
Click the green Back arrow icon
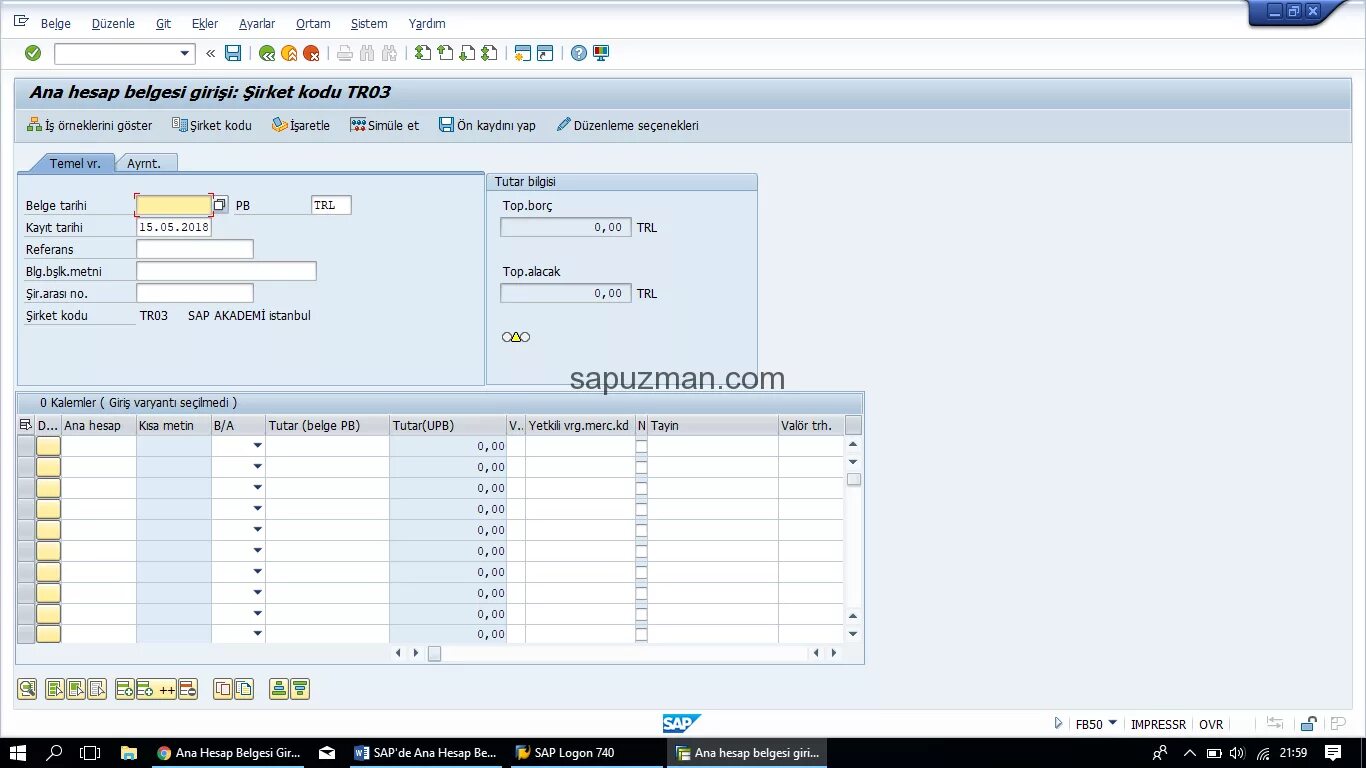[x=267, y=53]
